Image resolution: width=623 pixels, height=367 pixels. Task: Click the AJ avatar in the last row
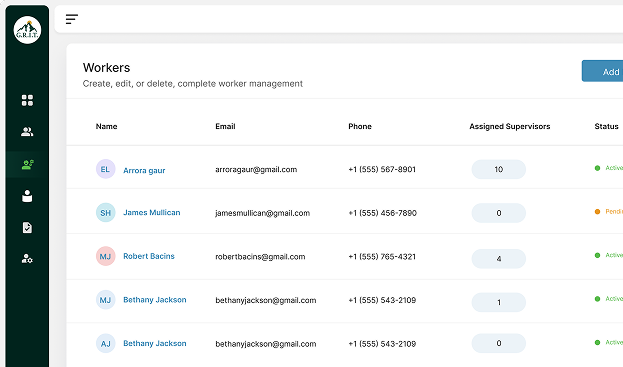pos(105,344)
